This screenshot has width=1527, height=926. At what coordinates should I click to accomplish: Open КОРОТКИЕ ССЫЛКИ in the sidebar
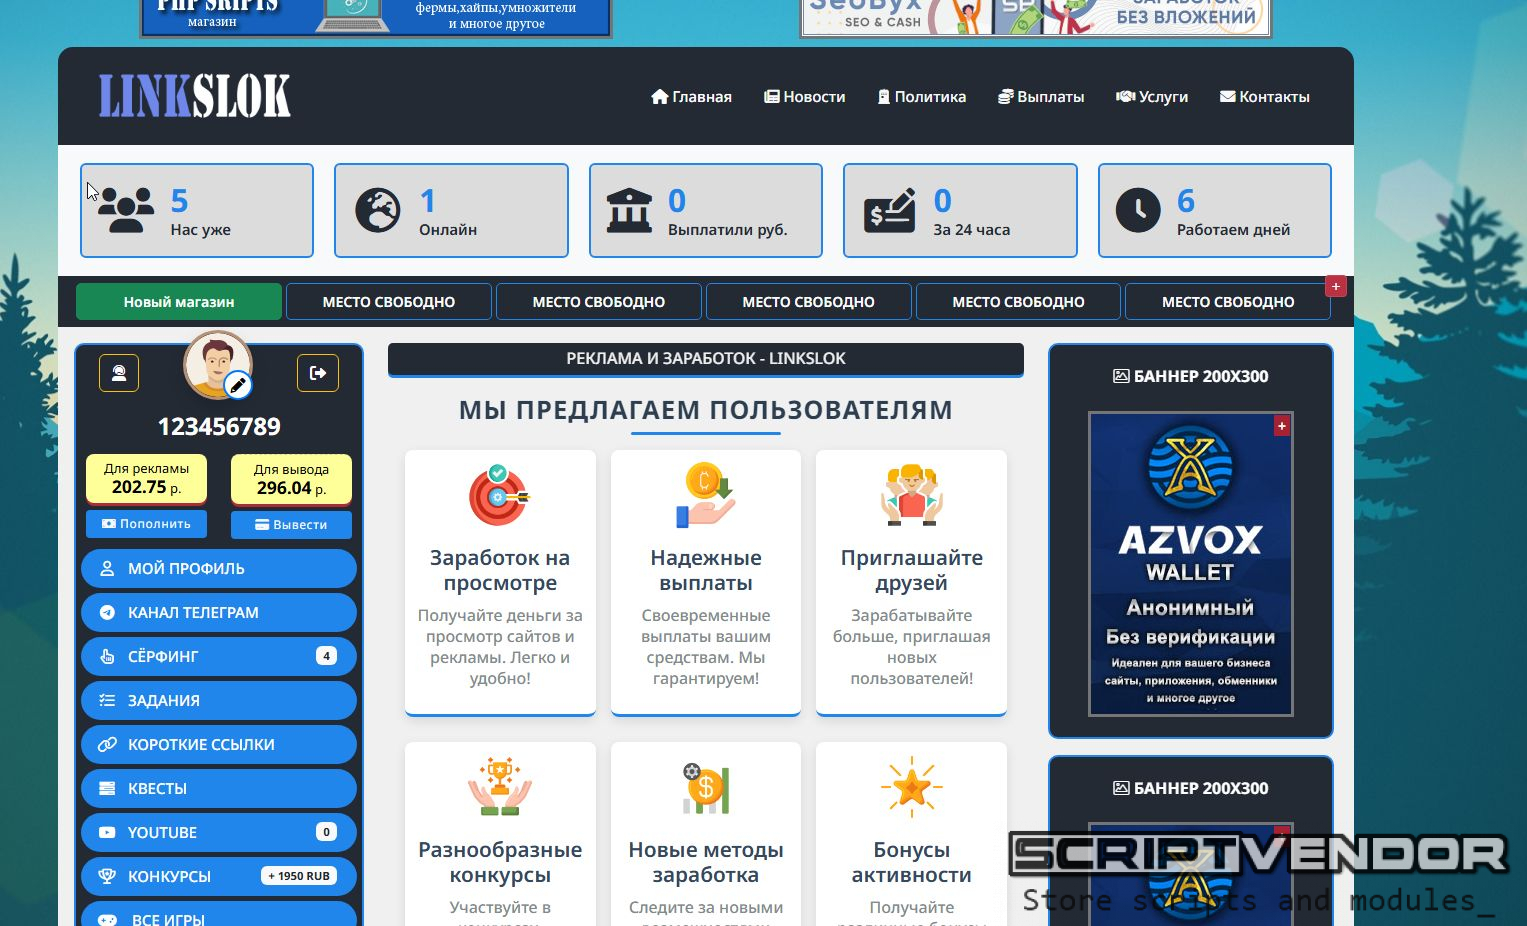(x=219, y=744)
